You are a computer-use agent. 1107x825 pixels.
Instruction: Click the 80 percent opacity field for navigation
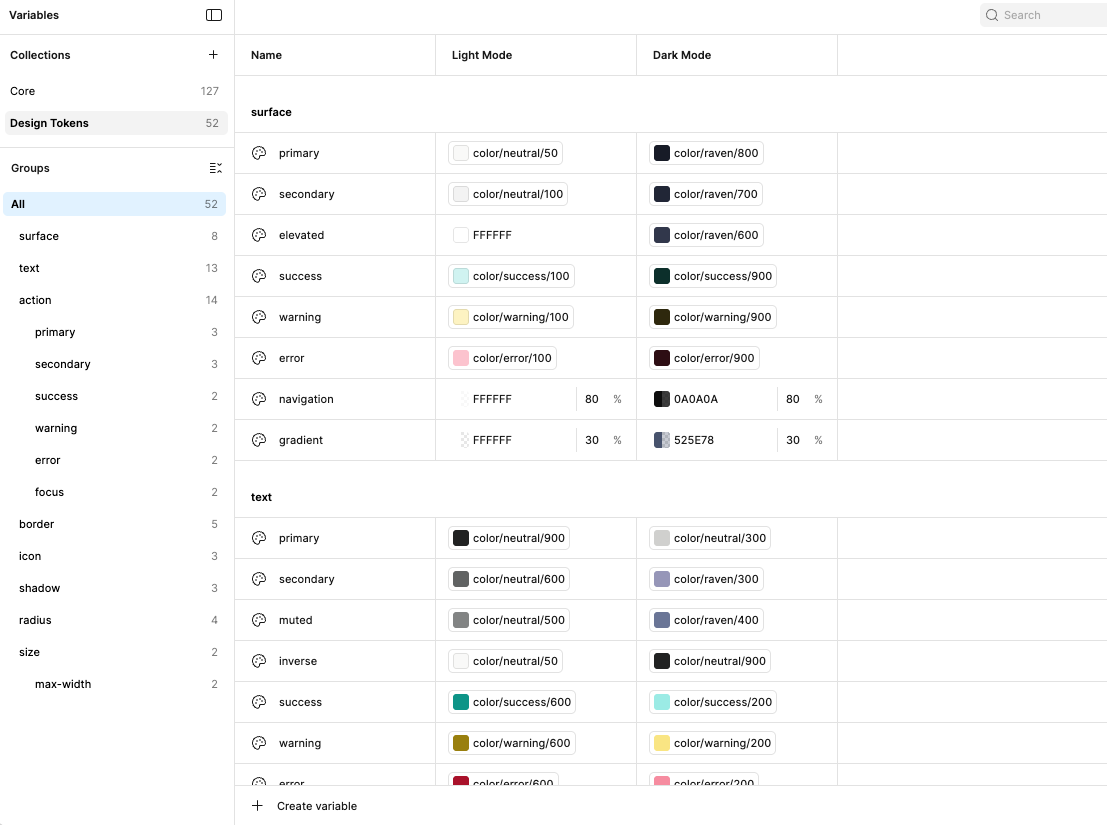click(592, 399)
